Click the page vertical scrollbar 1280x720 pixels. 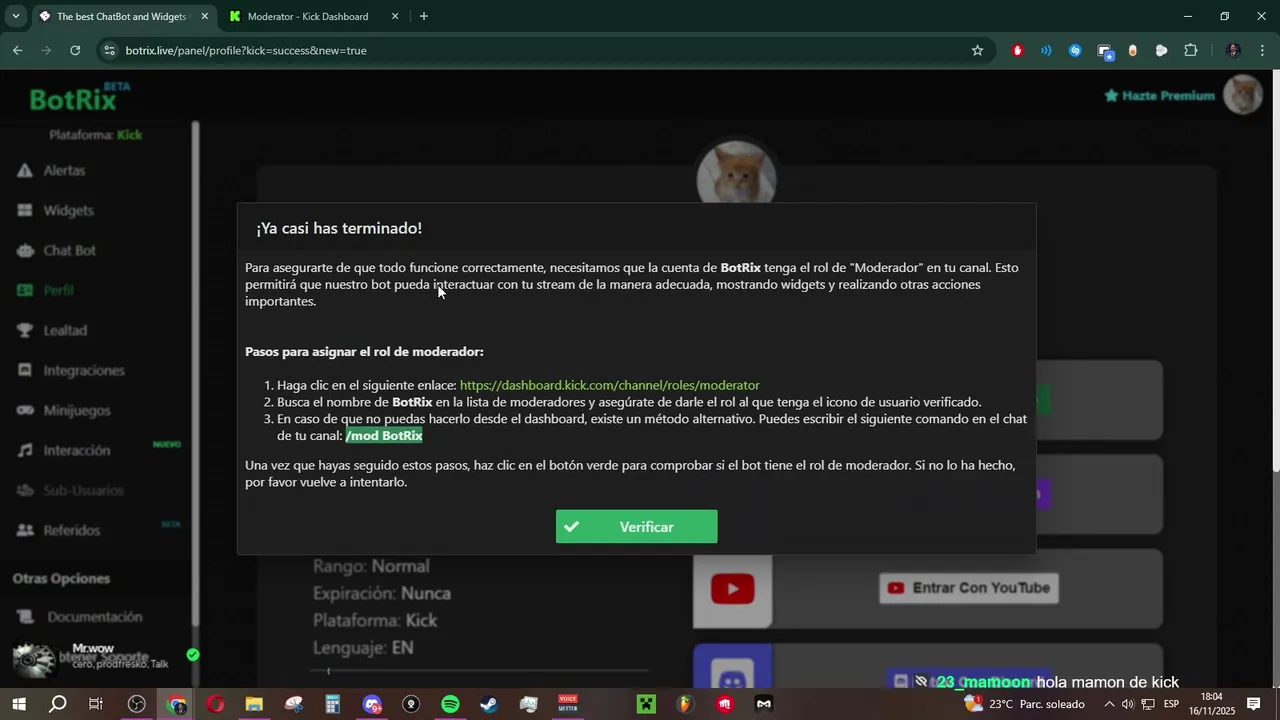point(1275,270)
